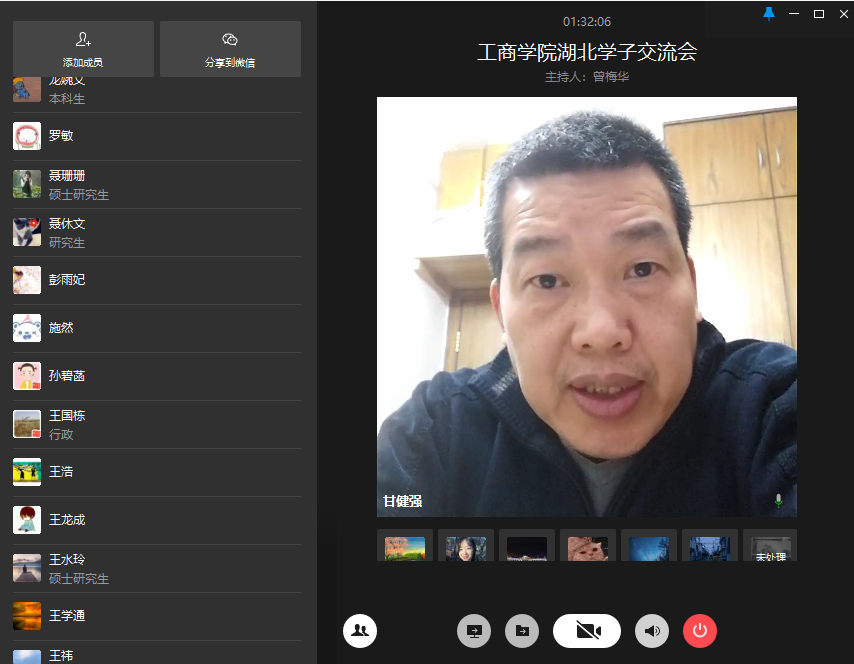Click 分享到微信 share button
Screen dimensions: 854x664
click(x=230, y=49)
